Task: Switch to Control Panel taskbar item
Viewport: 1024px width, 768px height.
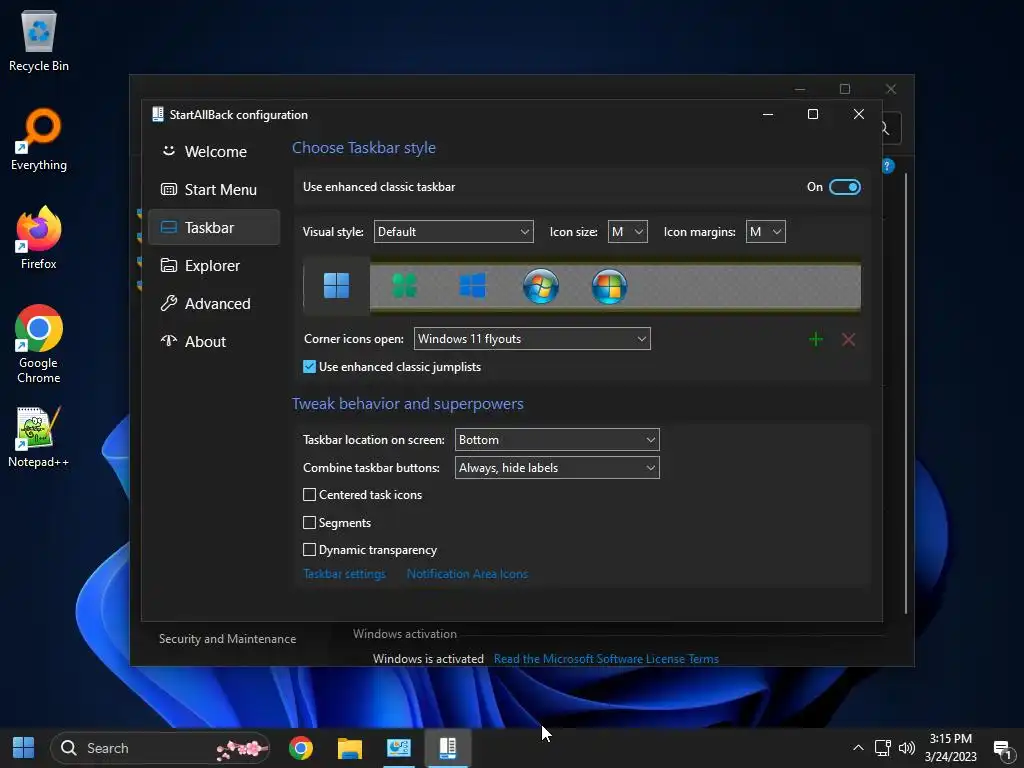Action: pyautogui.click(x=398, y=748)
